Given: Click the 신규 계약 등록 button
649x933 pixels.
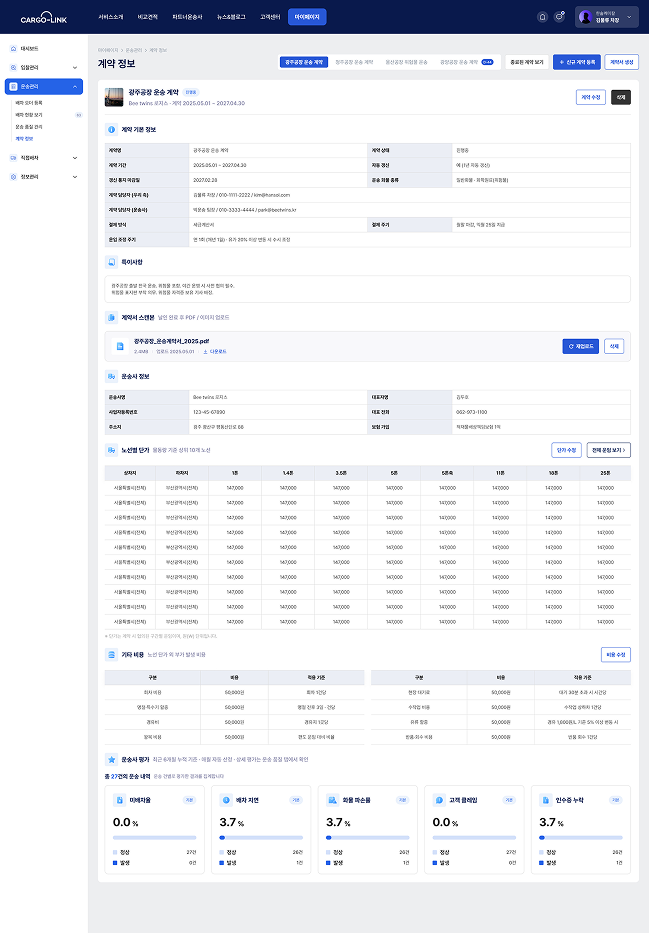Looking at the screenshot, I should (576, 62).
